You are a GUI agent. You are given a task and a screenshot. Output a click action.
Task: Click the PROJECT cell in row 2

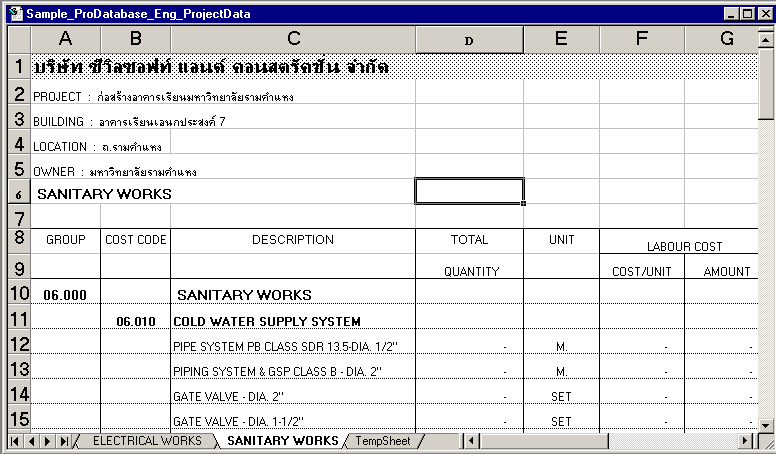click(x=163, y=97)
